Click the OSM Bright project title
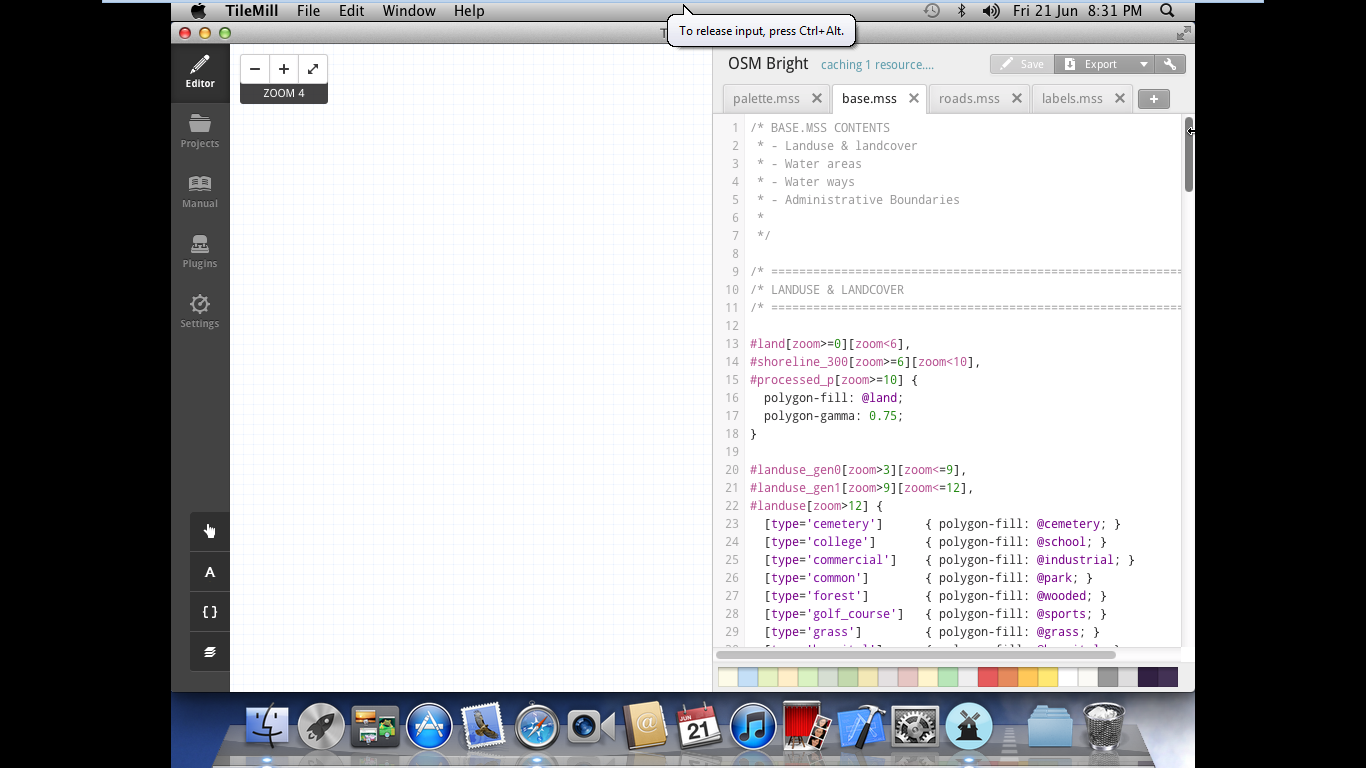The width and height of the screenshot is (1366, 768). [x=768, y=64]
